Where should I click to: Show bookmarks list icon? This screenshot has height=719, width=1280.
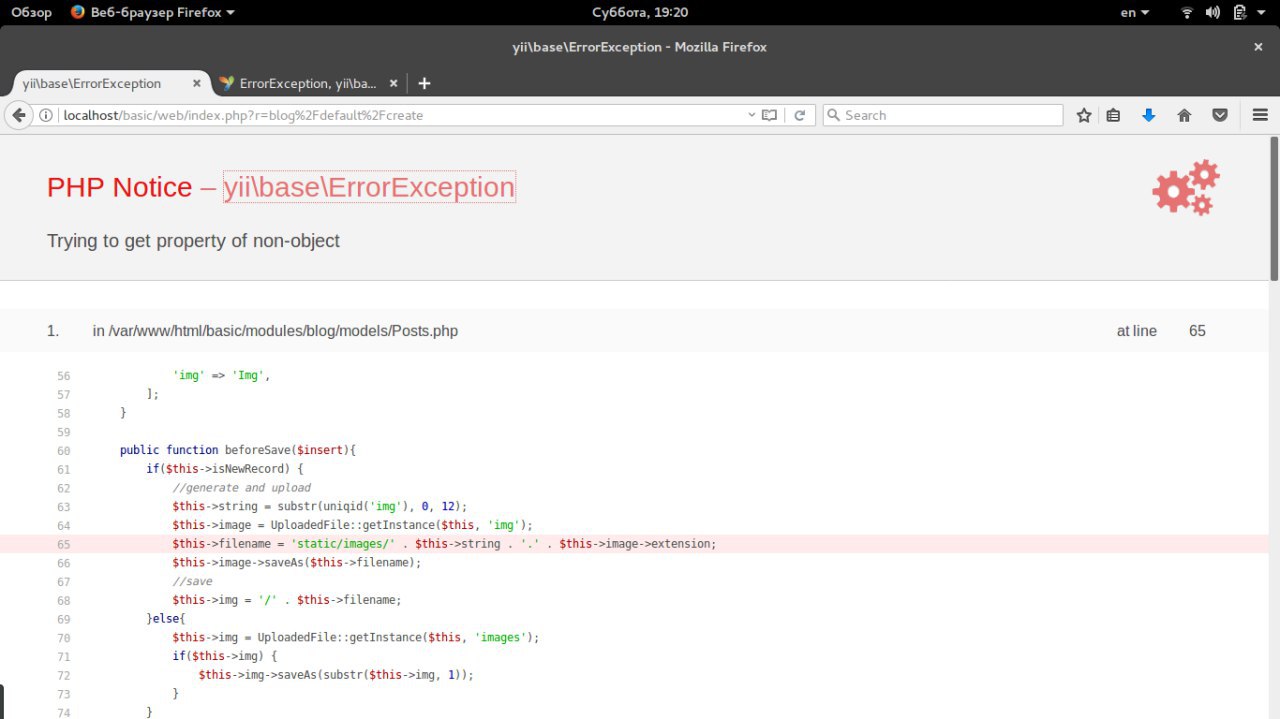coord(1114,115)
